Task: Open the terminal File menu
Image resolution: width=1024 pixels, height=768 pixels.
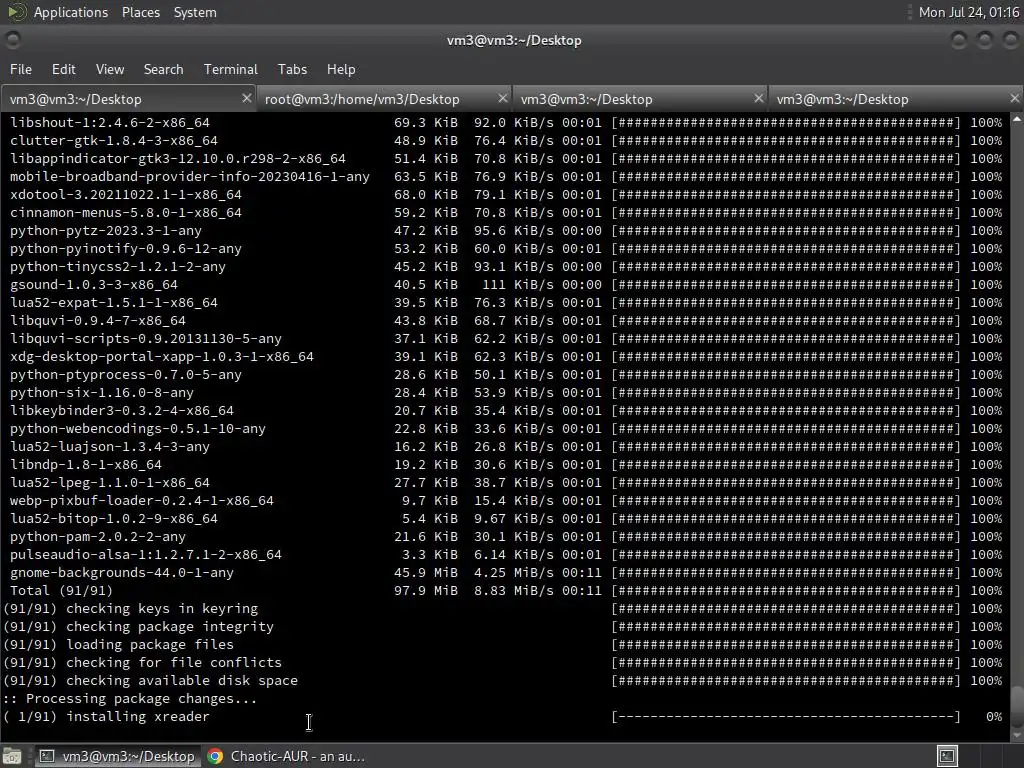Action: [x=20, y=69]
